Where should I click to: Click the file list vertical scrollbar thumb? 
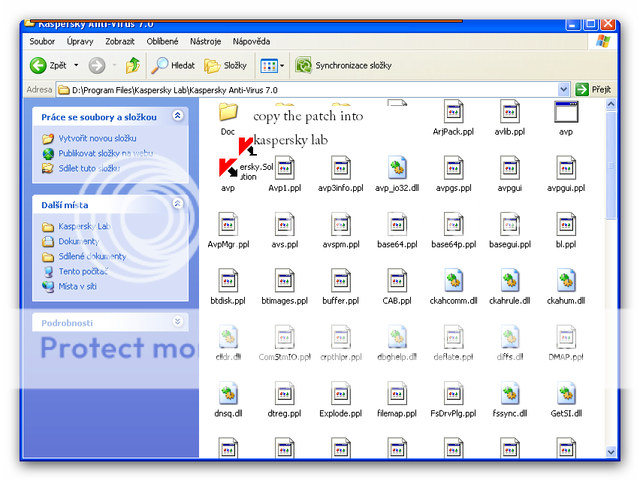pos(611,165)
